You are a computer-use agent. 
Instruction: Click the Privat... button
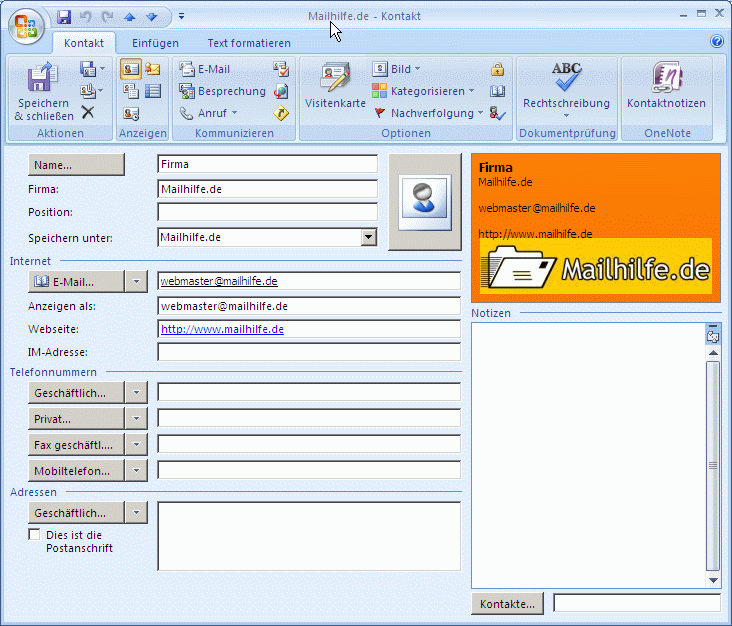tap(77, 419)
